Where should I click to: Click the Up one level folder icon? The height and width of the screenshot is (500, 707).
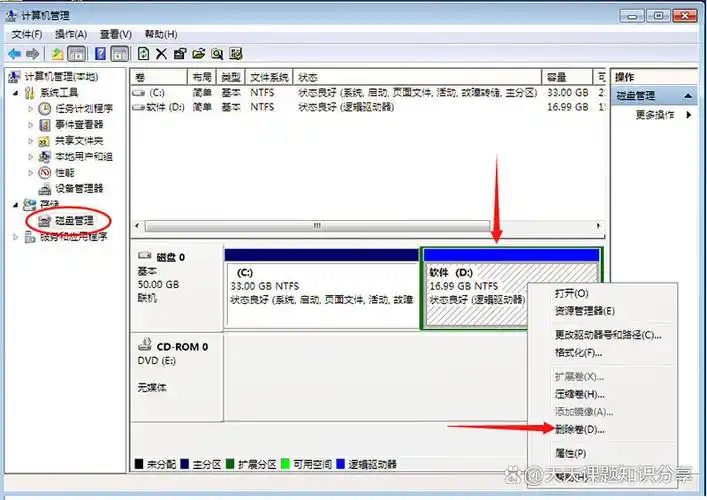tap(58, 53)
